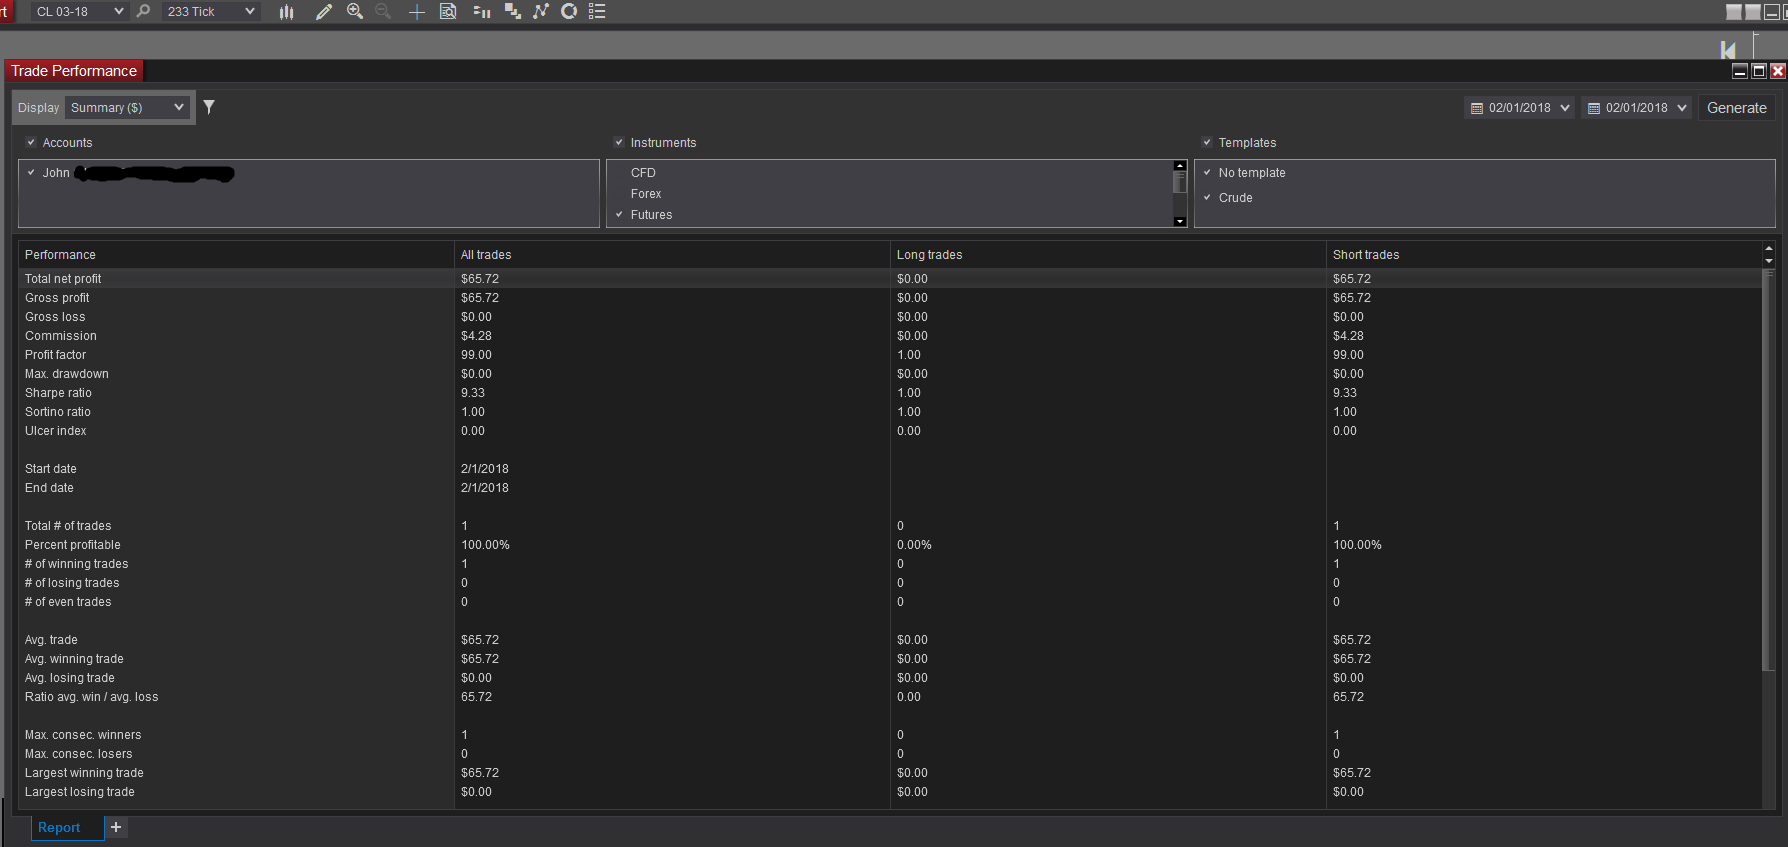This screenshot has height=847, width=1788.
Task: Select the Sharpe ratio row label
Action: click(58, 393)
